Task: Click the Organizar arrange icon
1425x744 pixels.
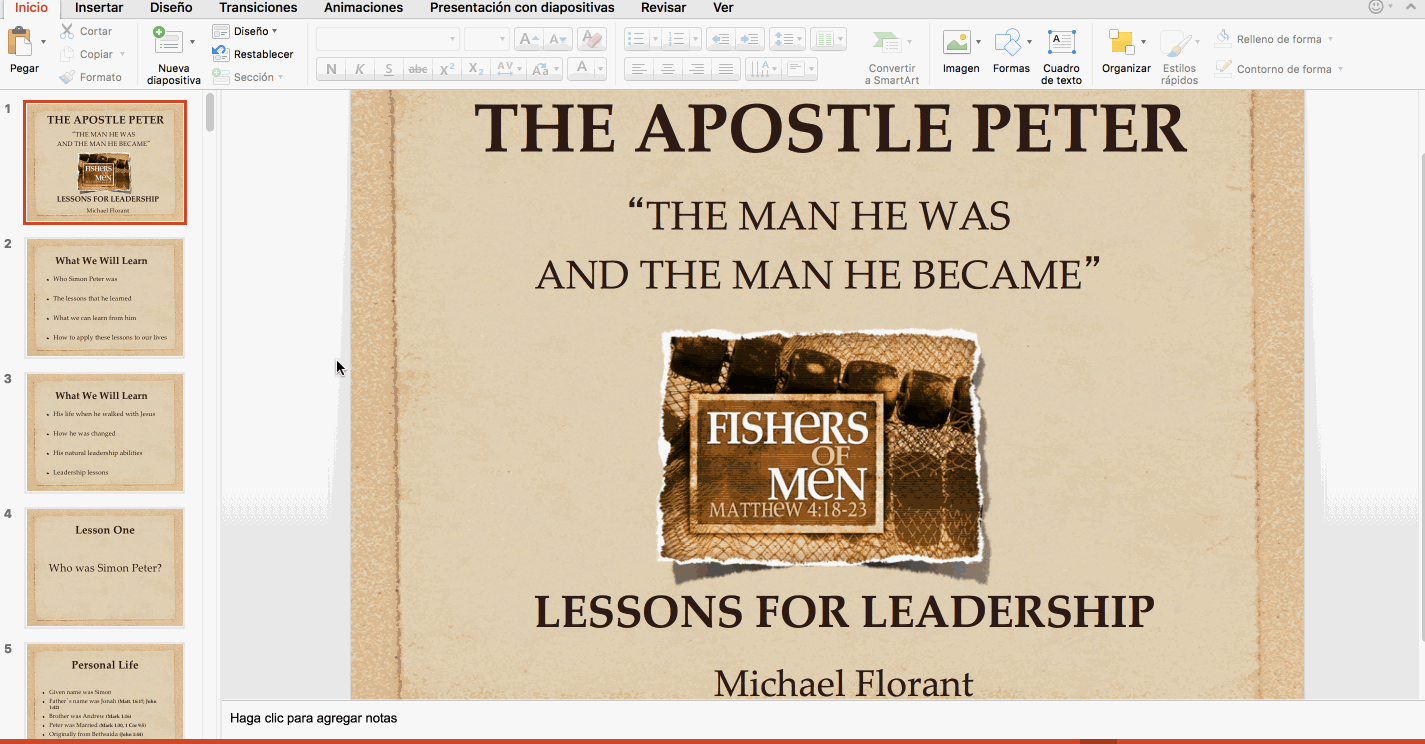Action: [x=1122, y=43]
